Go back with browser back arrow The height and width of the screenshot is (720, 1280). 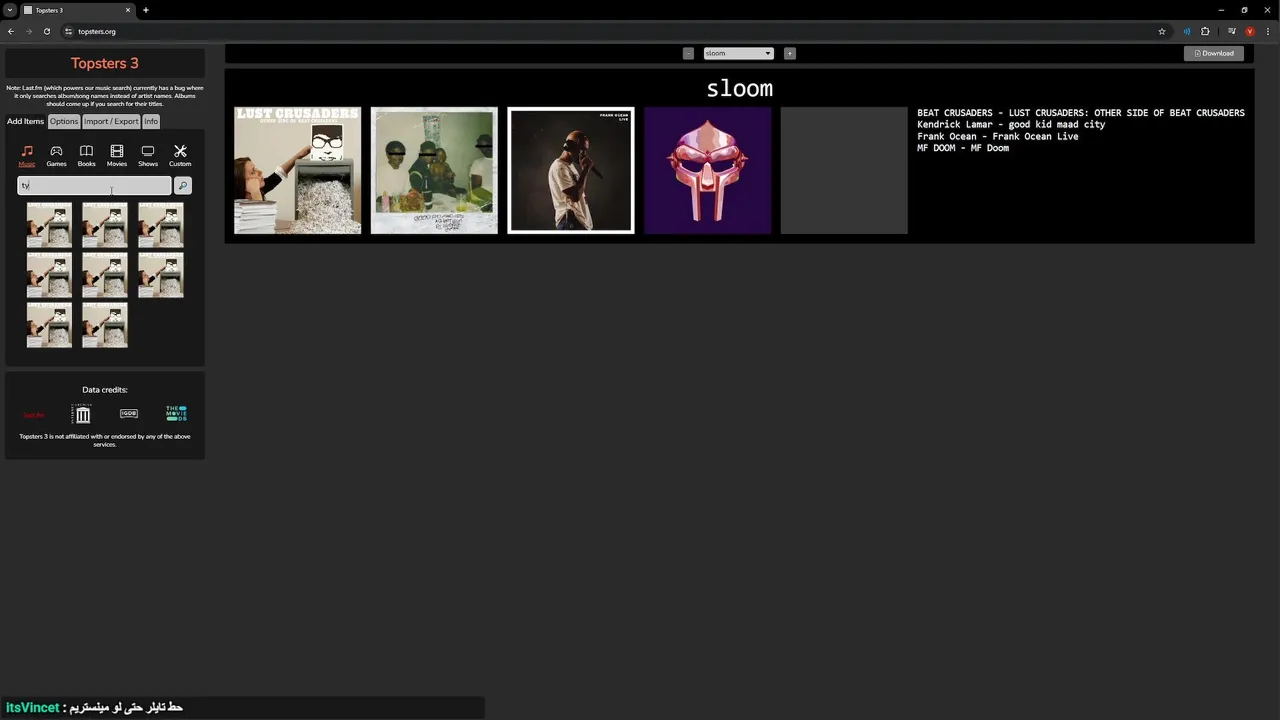(11, 31)
